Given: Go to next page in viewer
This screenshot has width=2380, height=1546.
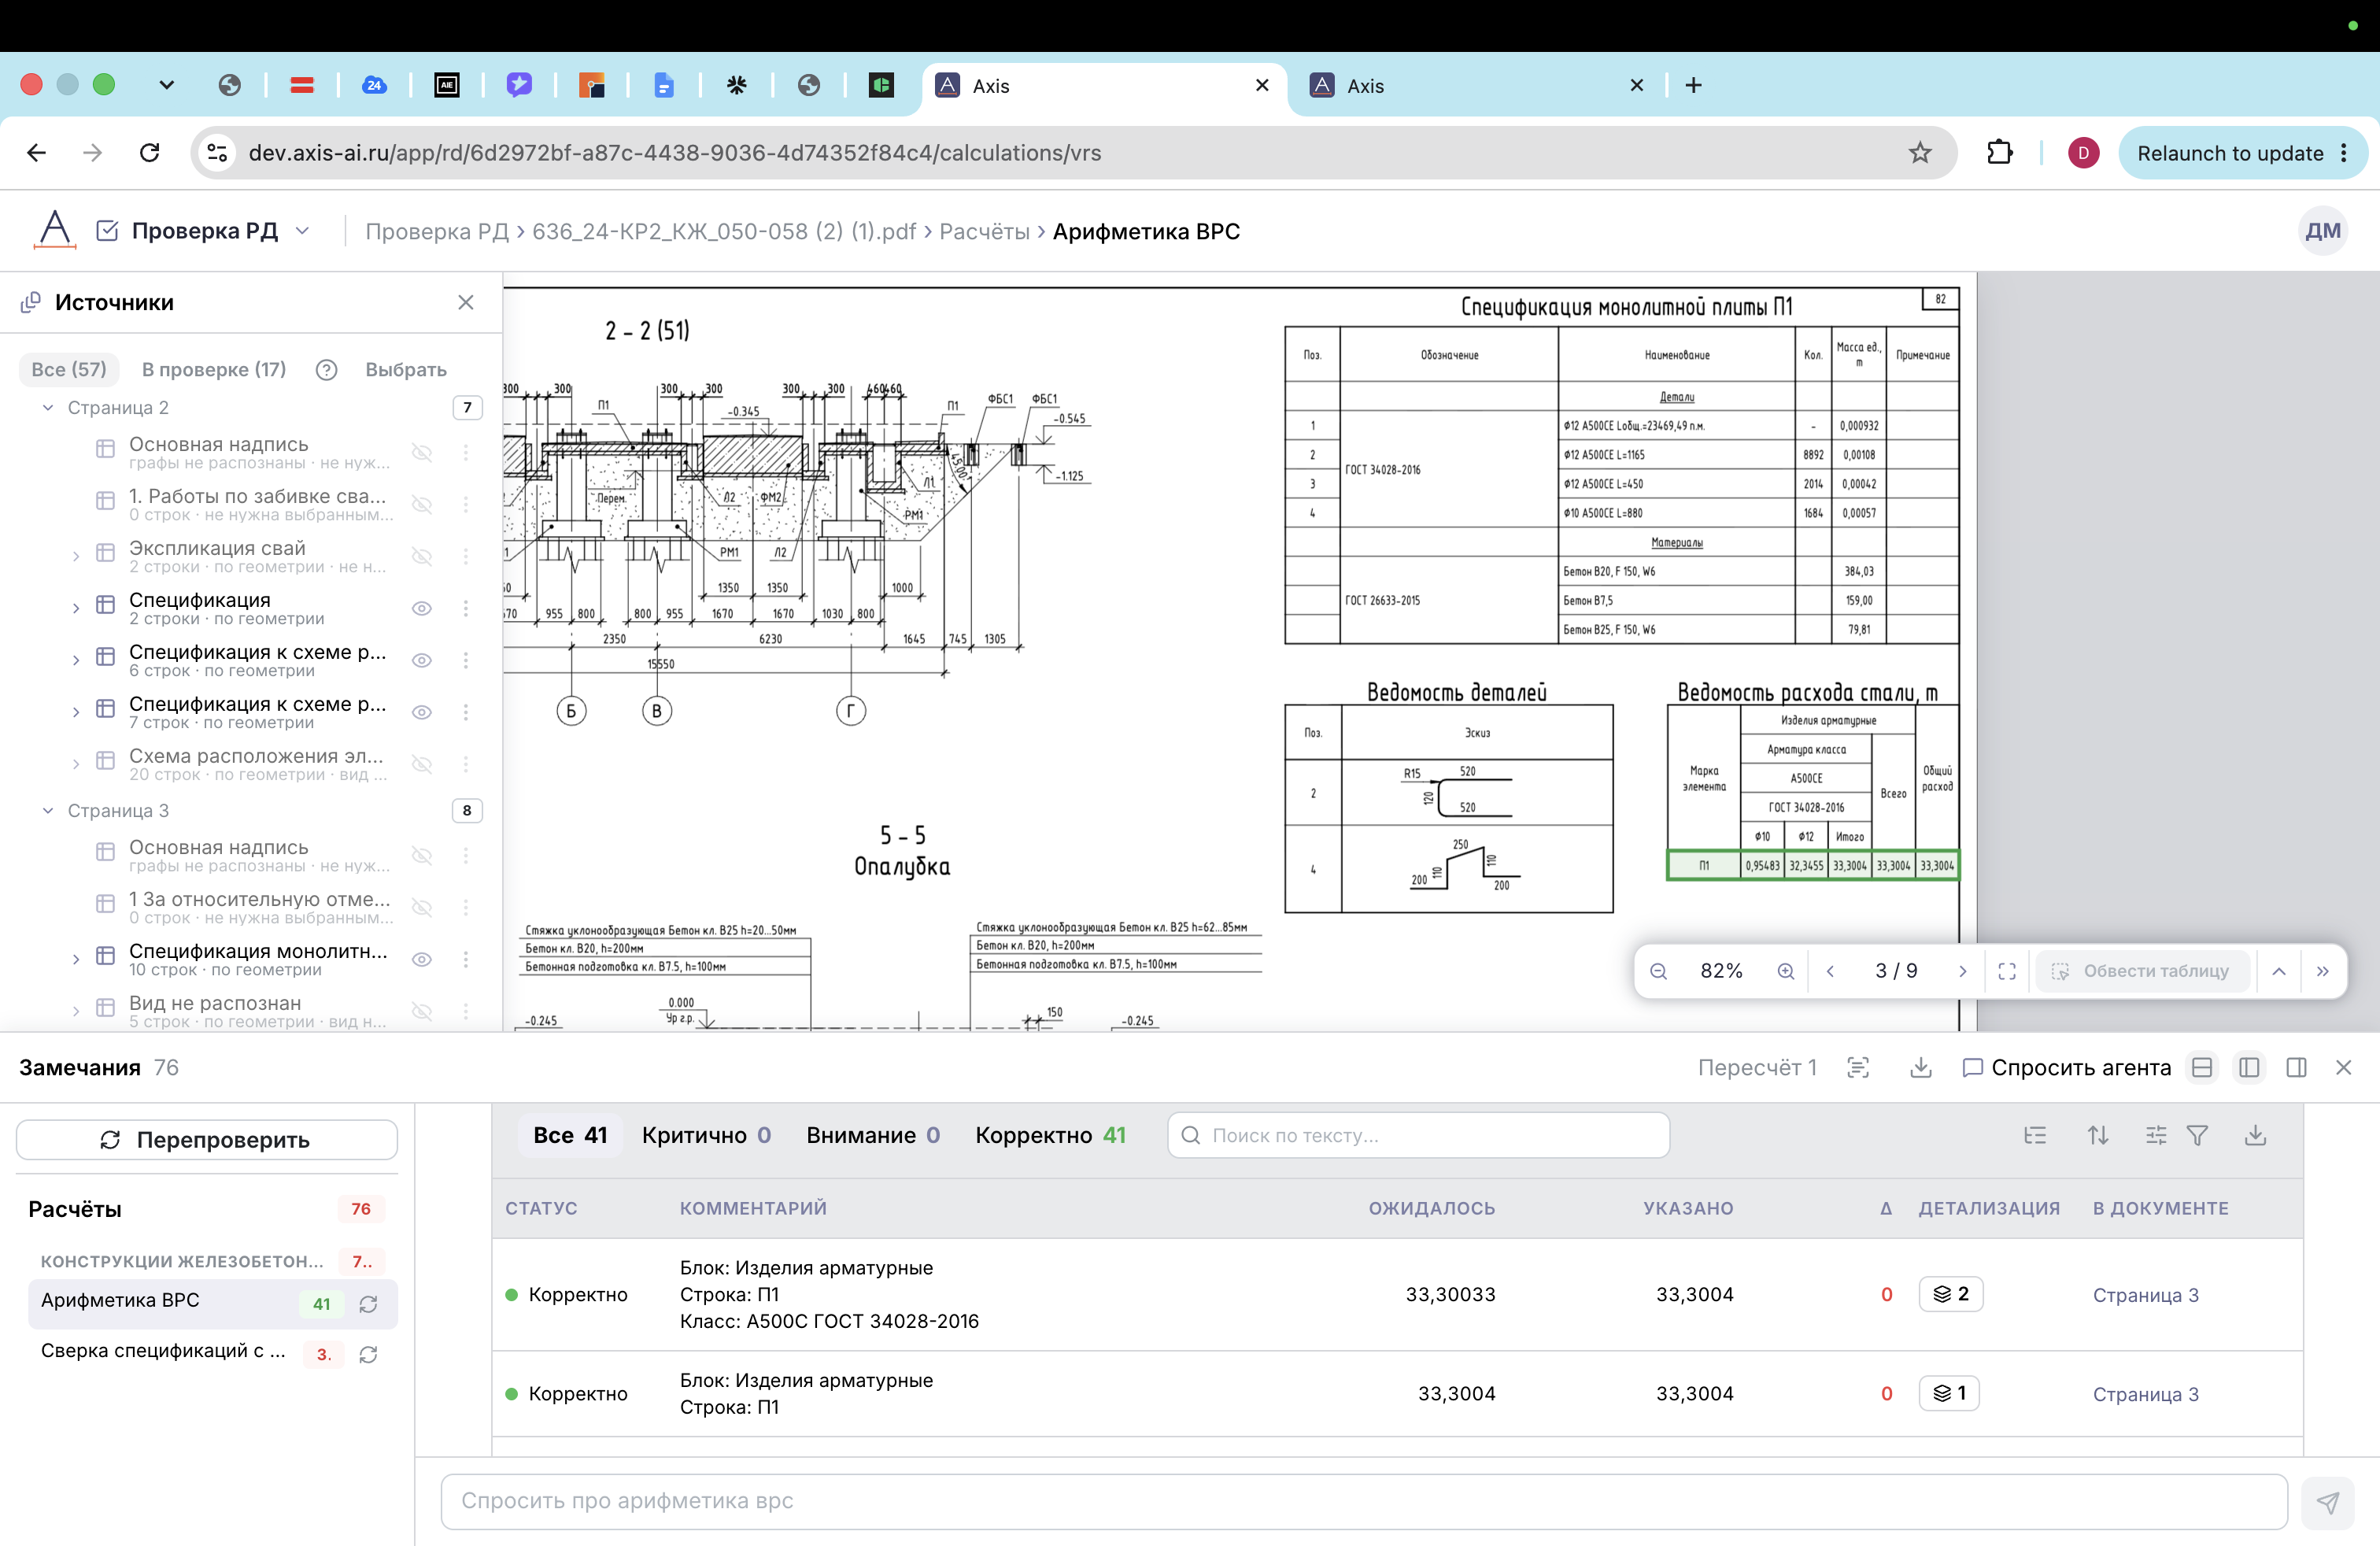Looking at the screenshot, I should point(1962,971).
